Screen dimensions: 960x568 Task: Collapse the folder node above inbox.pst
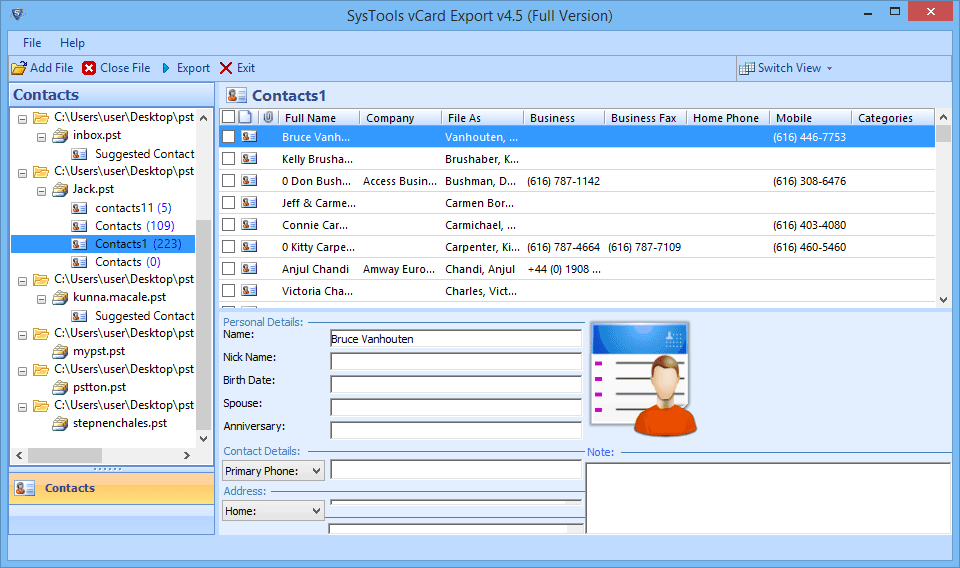coord(23,119)
